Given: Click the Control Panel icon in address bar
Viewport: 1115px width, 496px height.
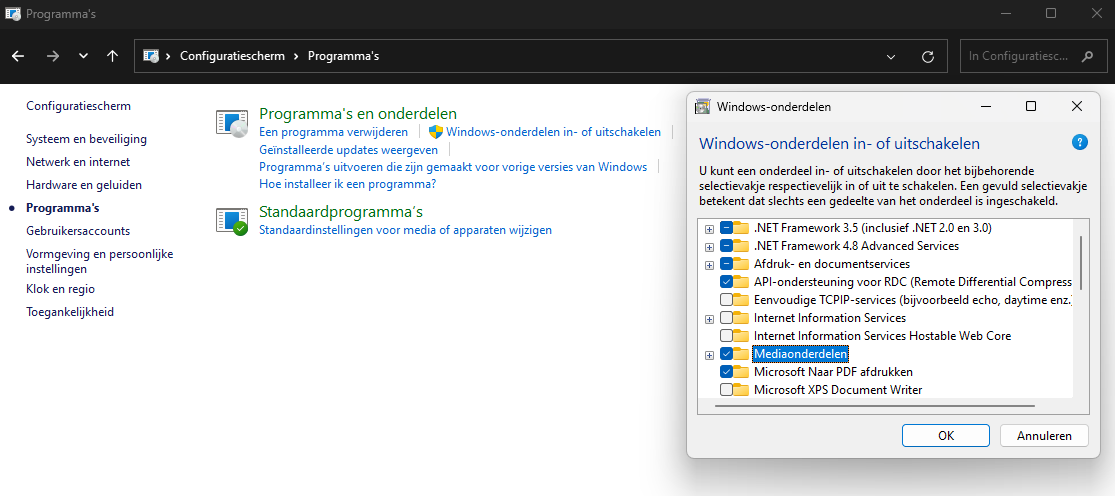Looking at the screenshot, I should [x=150, y=56].
